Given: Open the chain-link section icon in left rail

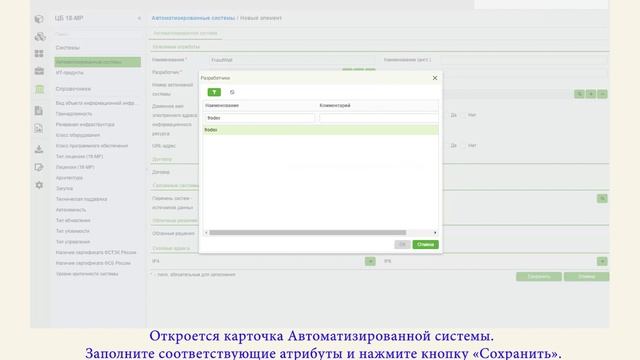Looking at the screenshot, I should coord(39,37).
